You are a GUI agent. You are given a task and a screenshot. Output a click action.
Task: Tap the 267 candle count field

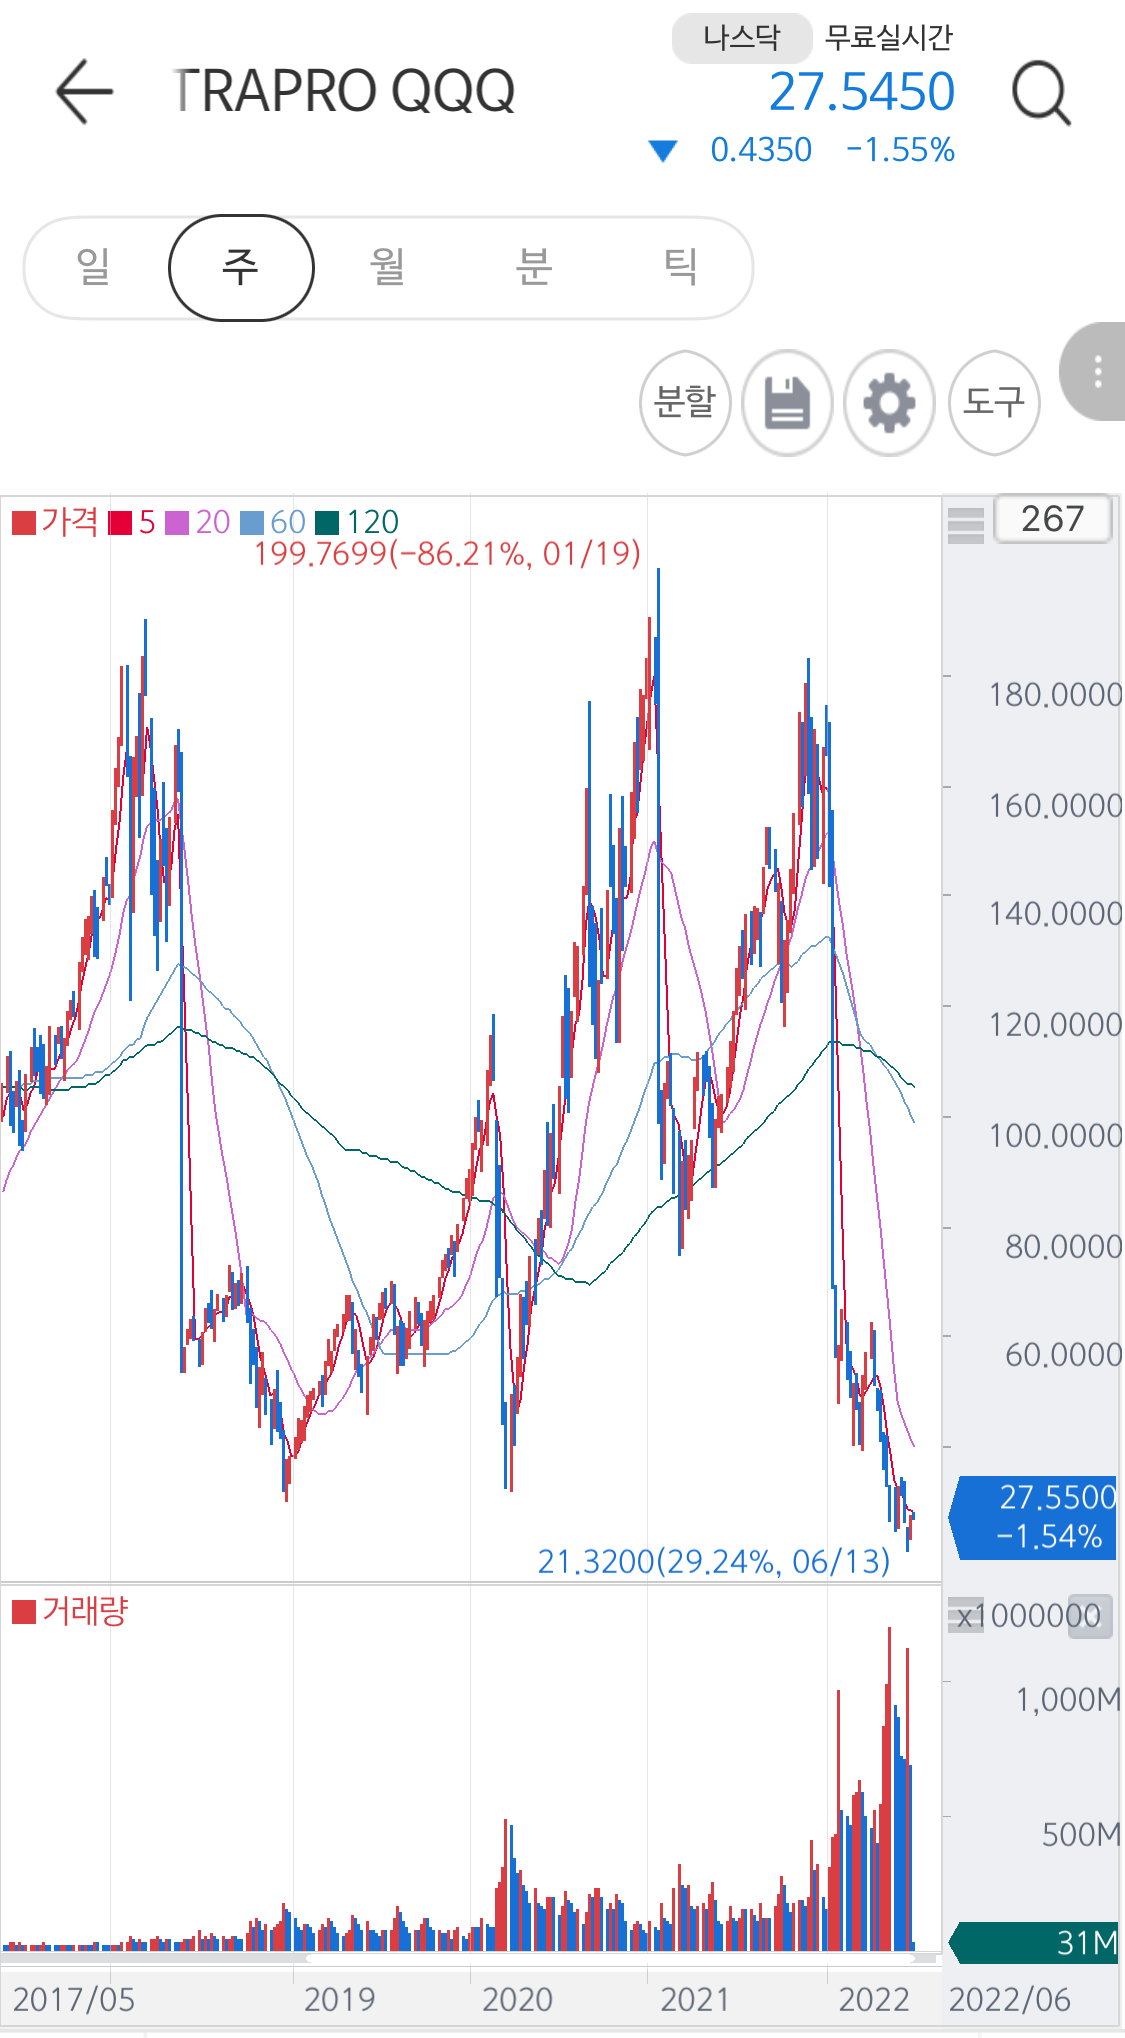pos(1052,519)
